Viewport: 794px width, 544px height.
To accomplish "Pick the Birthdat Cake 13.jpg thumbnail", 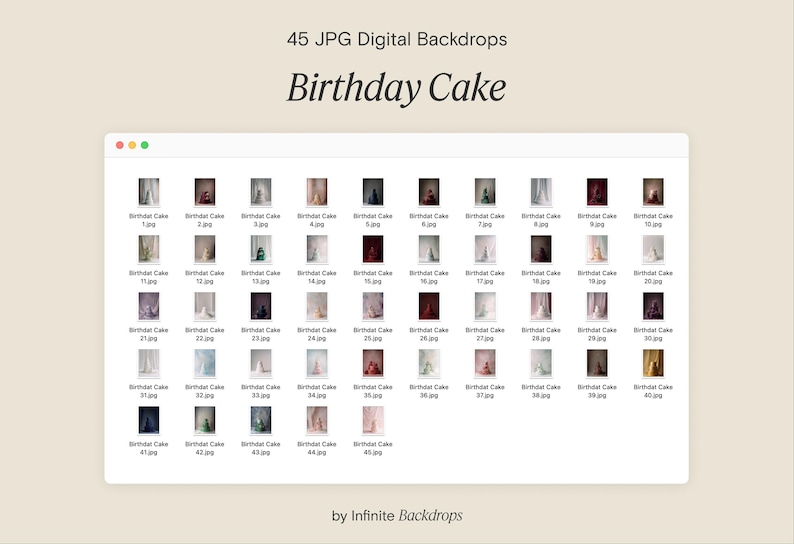I will pyautogui.click(x=261, y=249).
